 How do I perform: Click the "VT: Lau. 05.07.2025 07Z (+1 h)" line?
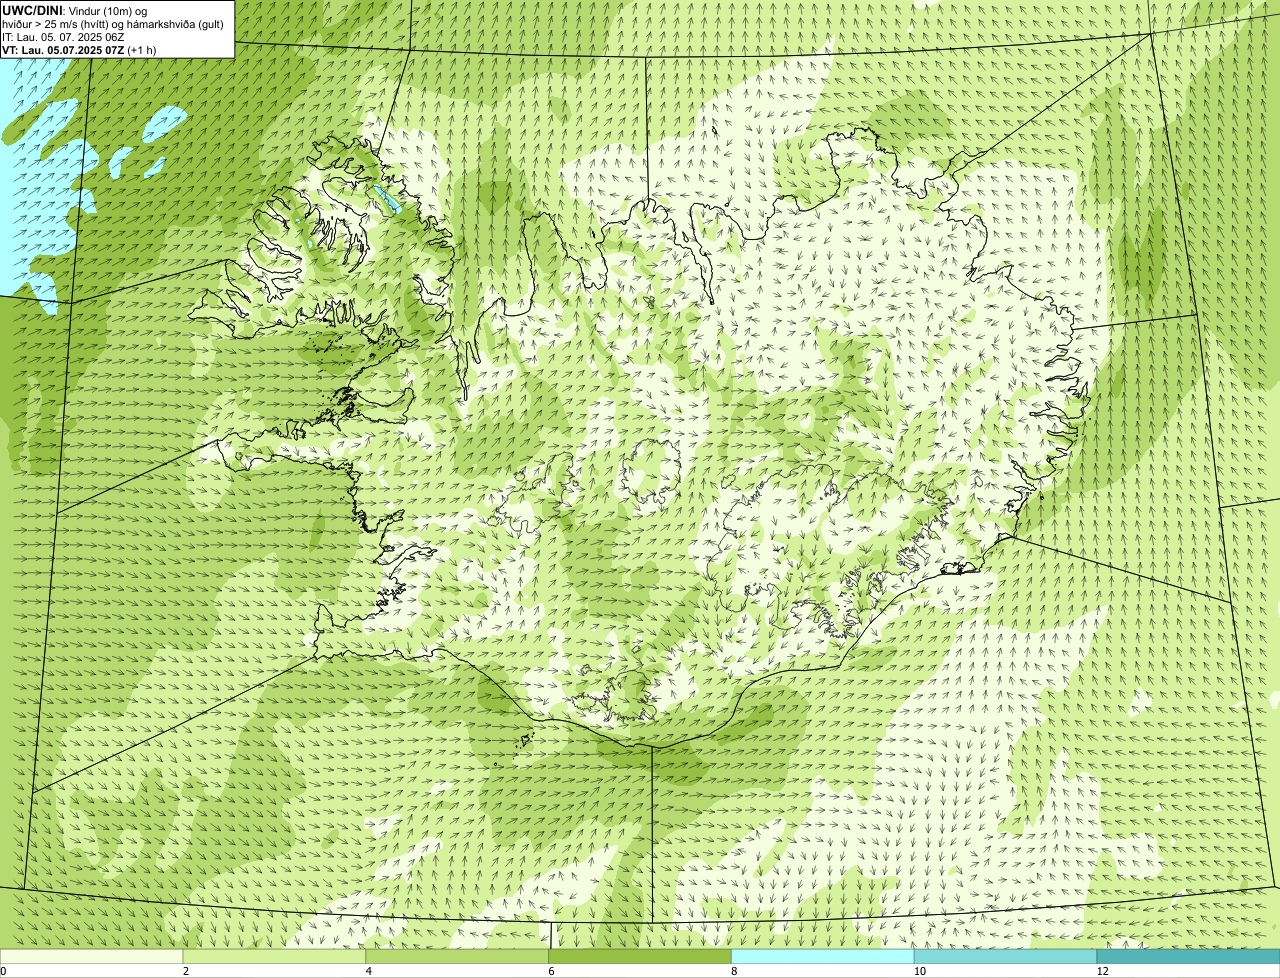[79, 49]
